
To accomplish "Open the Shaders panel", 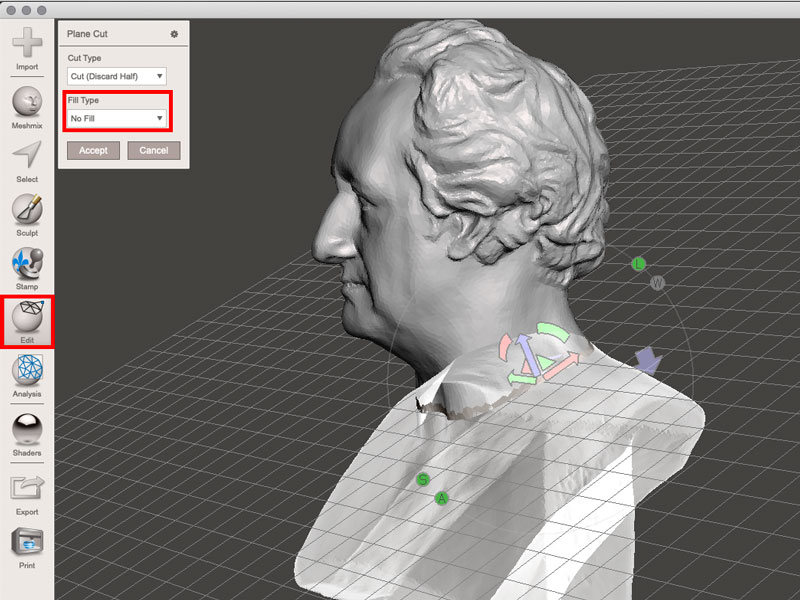I will click(x=27, y=435).
